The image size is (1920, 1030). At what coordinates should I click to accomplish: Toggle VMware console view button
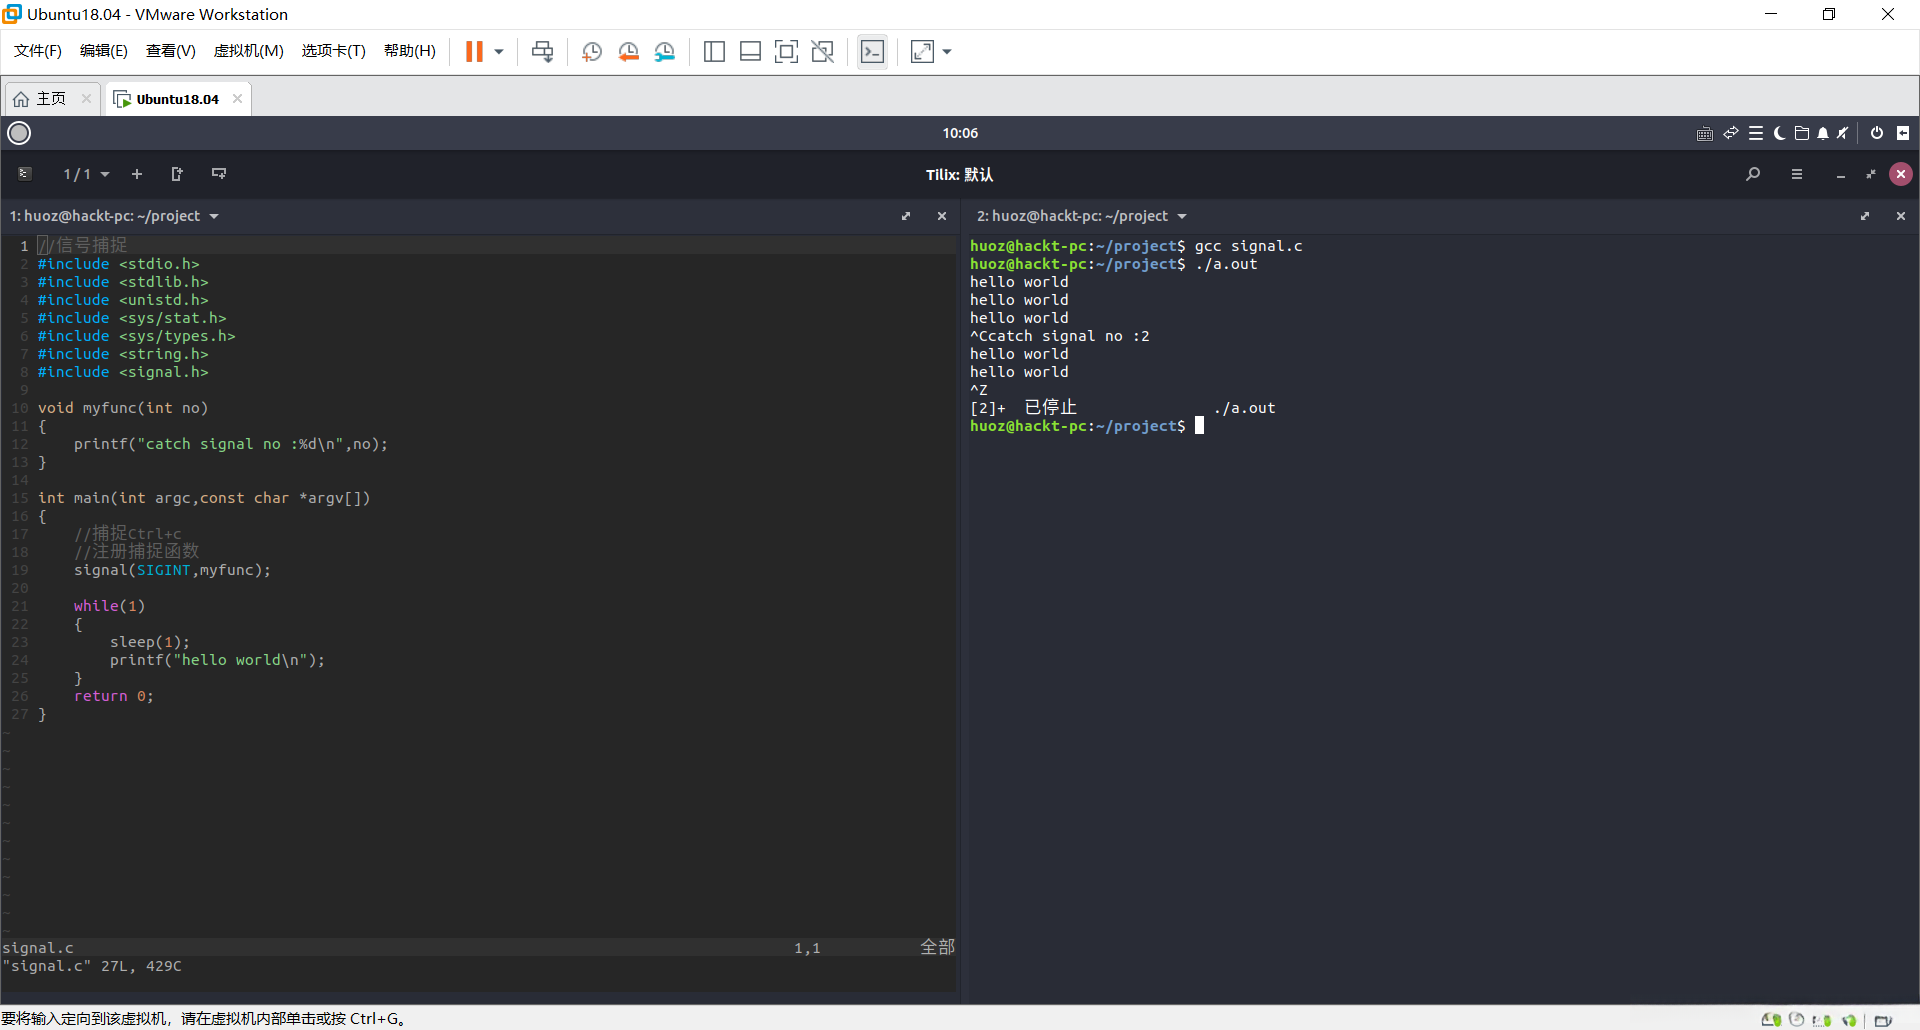(x=872, y=52)
